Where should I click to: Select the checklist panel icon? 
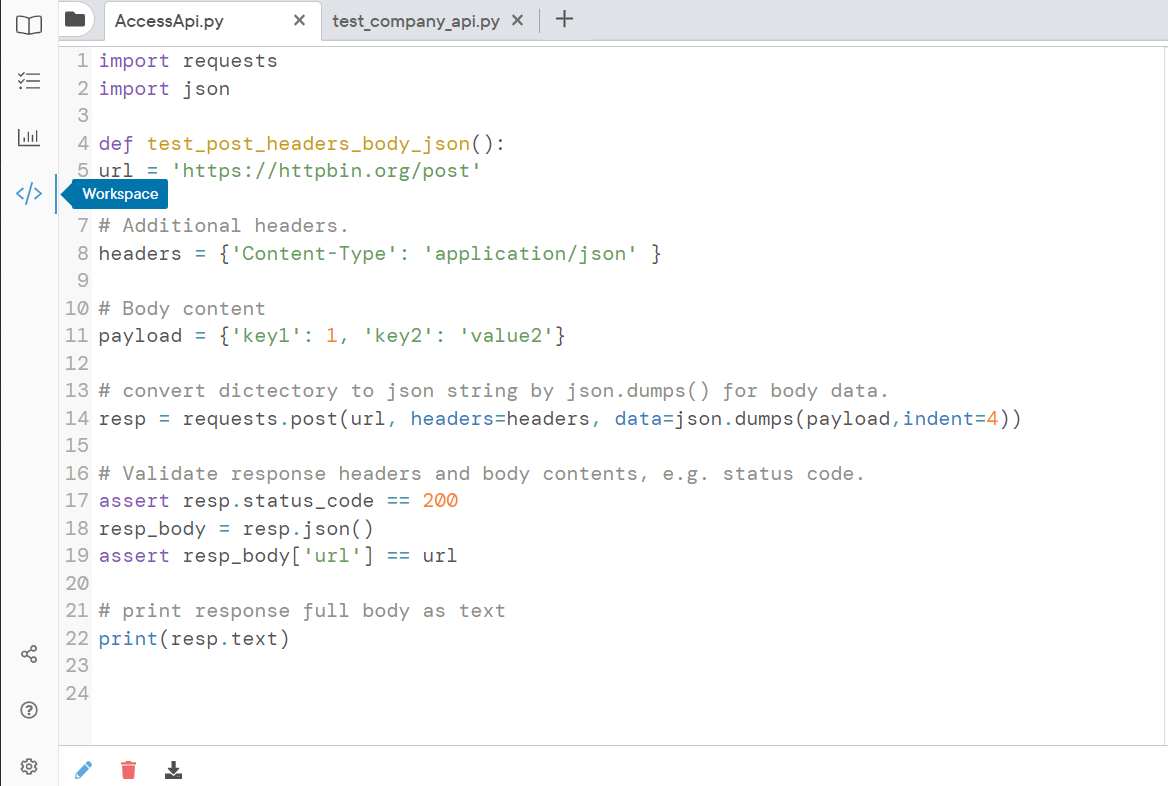click(28, 82)
